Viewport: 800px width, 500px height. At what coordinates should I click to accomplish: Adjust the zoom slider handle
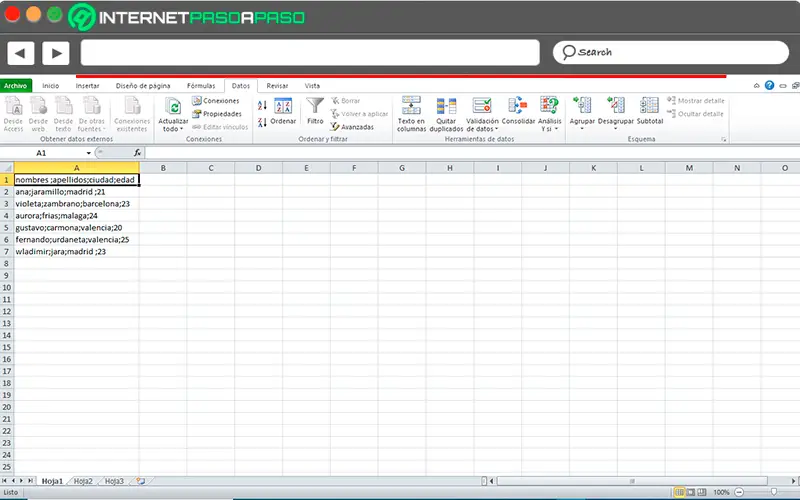(x=774, y=492)
